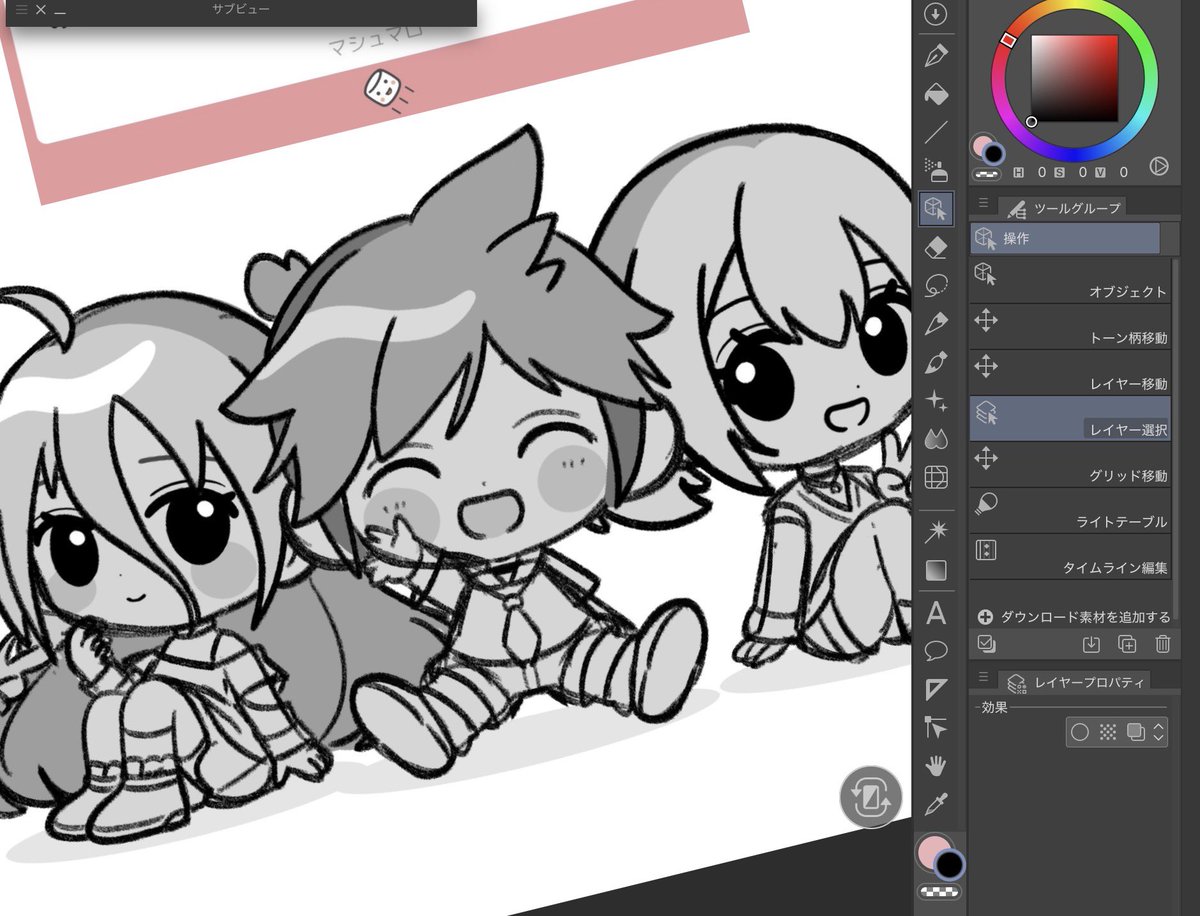The image size is (1200, 916).
Task: Select the Pencil tool below the lasso
Action: click(x=936, y=323)
